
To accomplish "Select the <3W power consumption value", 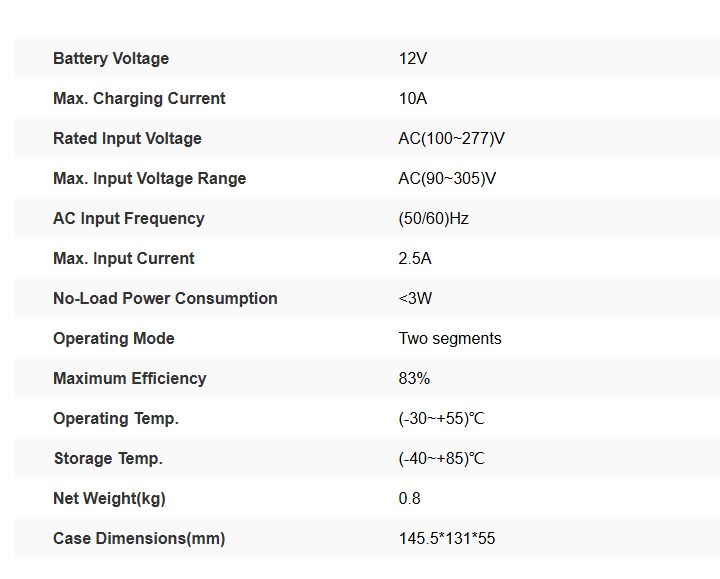I will (x=415, y=298).
